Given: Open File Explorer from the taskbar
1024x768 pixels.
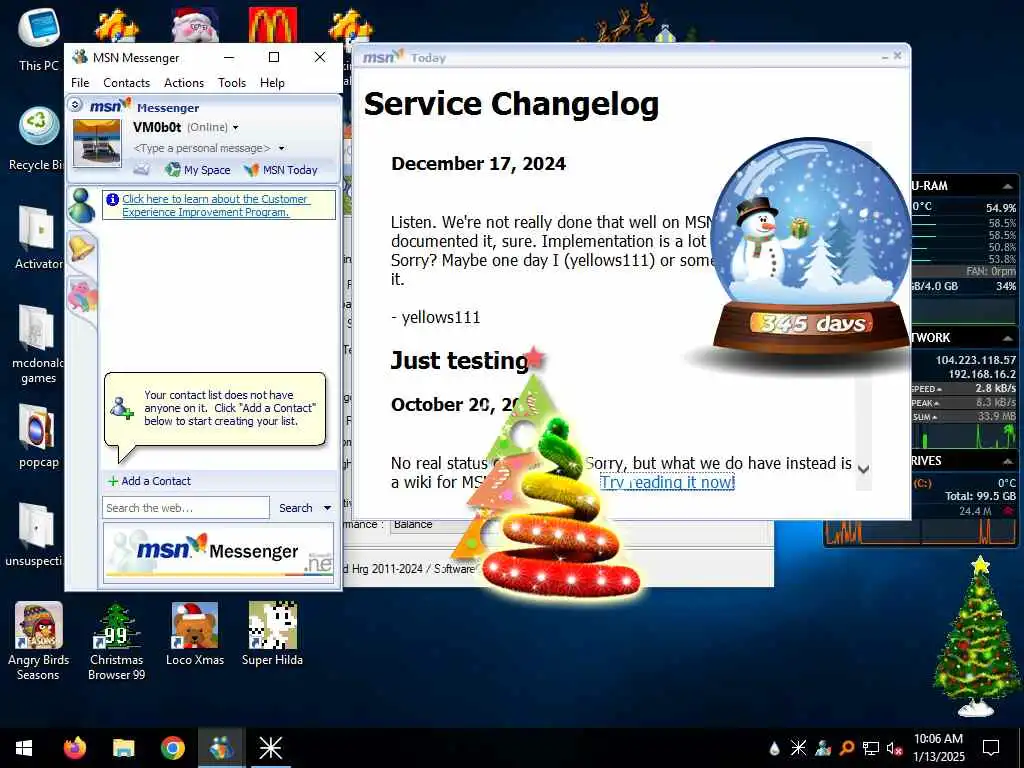Looking at the screenshot, I should tap(123, 748).
